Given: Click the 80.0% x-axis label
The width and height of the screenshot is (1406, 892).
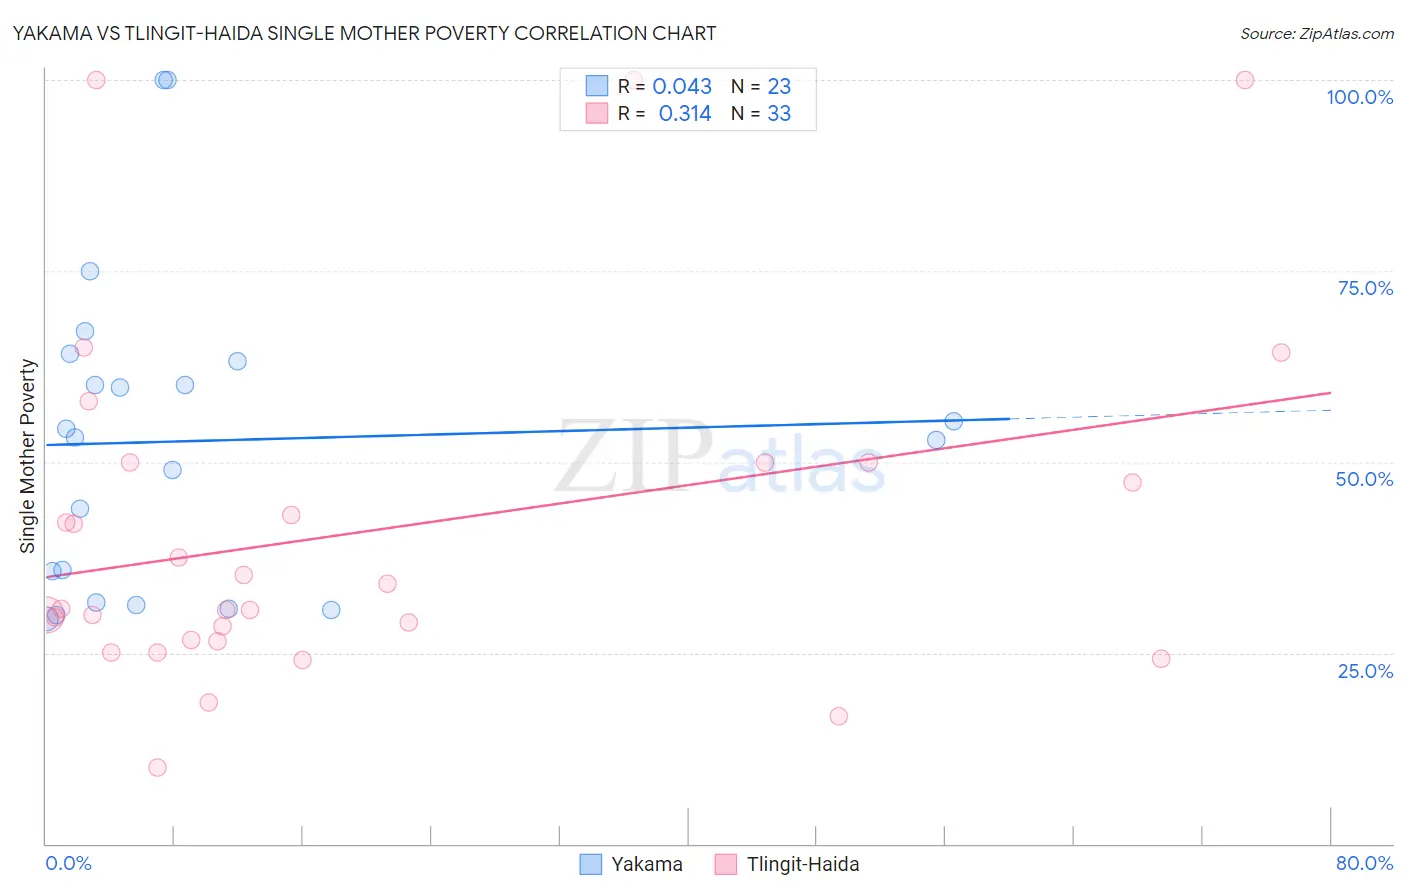Looking at the screenshot, I should coord(1364,863).
